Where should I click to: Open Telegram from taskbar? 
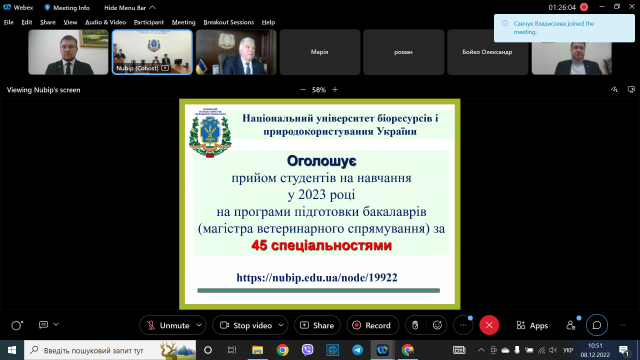point(358,350)
